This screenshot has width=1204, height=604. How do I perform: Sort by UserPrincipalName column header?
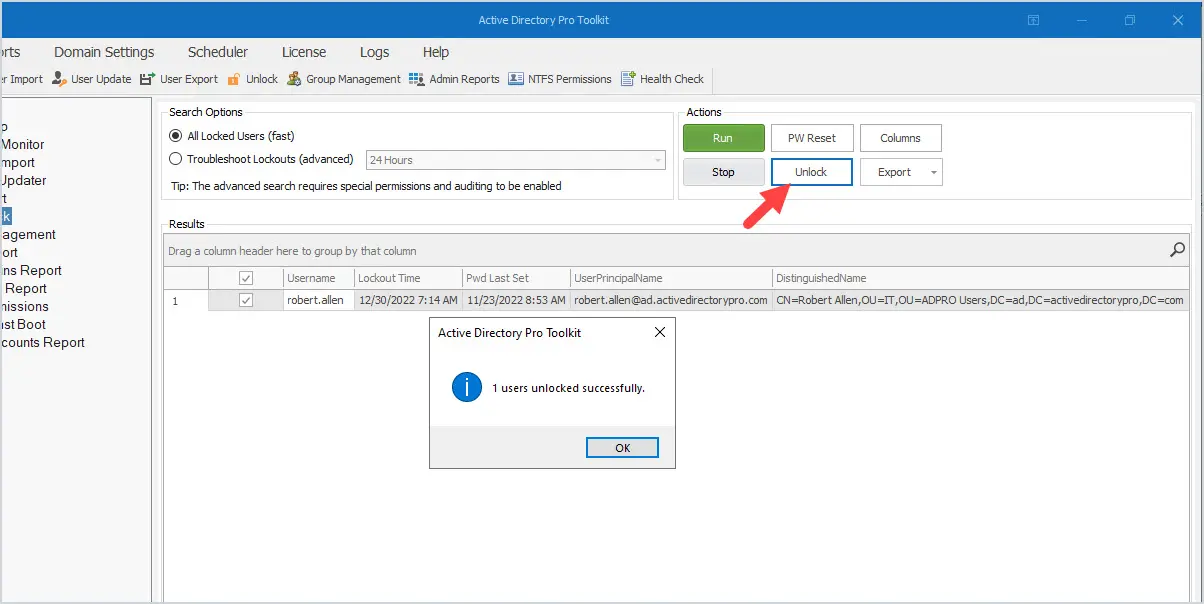pyautogui.click(x=671, y=278)
